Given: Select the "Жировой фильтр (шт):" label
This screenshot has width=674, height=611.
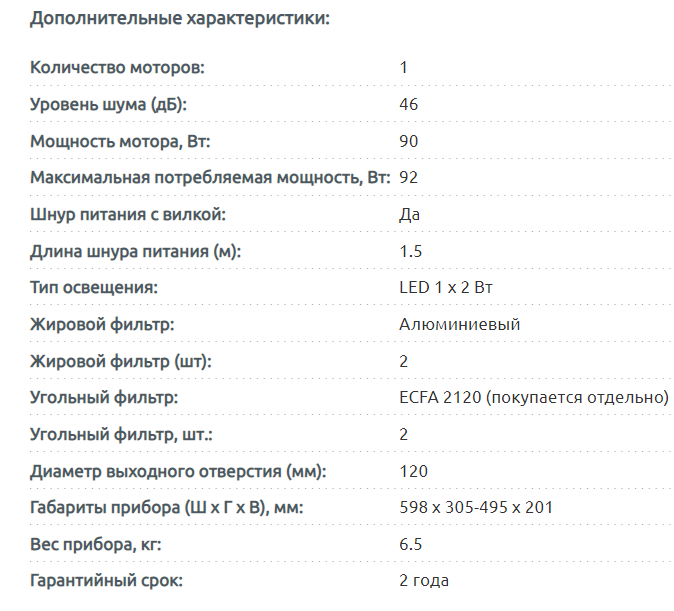Looking at the screenshot, I should (121, 361).
